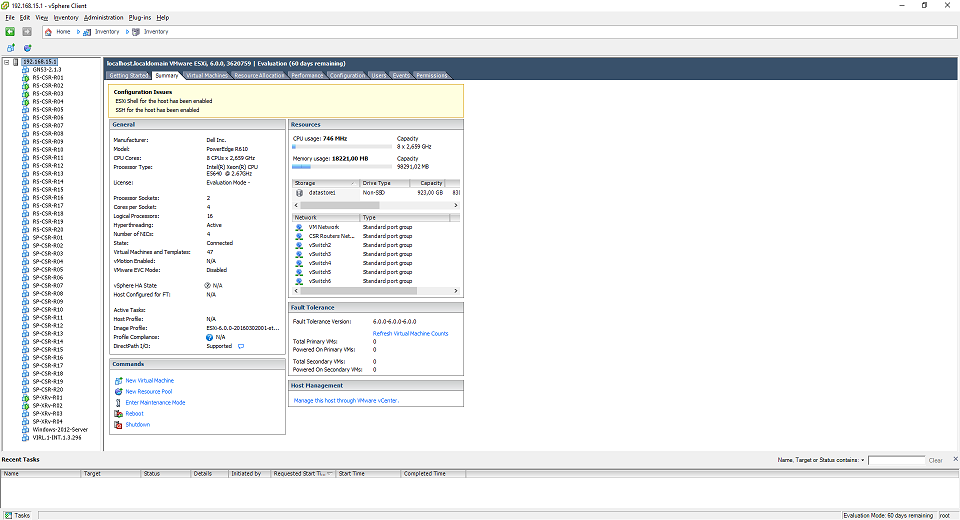Click the Reboot command icon
Image resolution: width=960 pixels, height=520 pixels.
tap(118, 414)
